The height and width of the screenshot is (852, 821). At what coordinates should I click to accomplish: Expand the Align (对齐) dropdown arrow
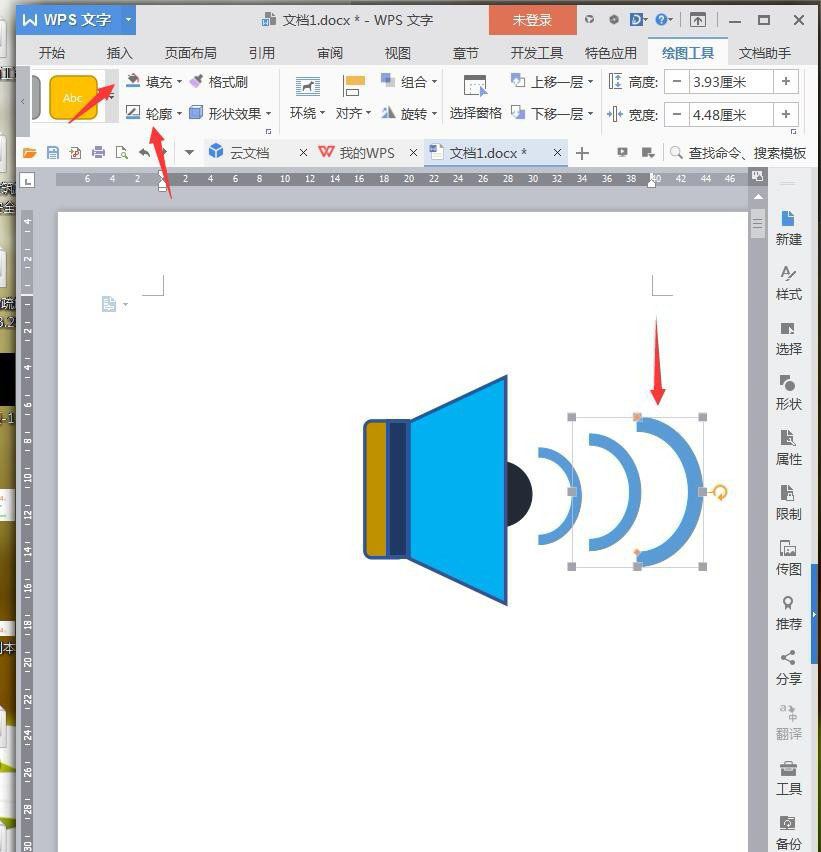[x=368, y=113]
